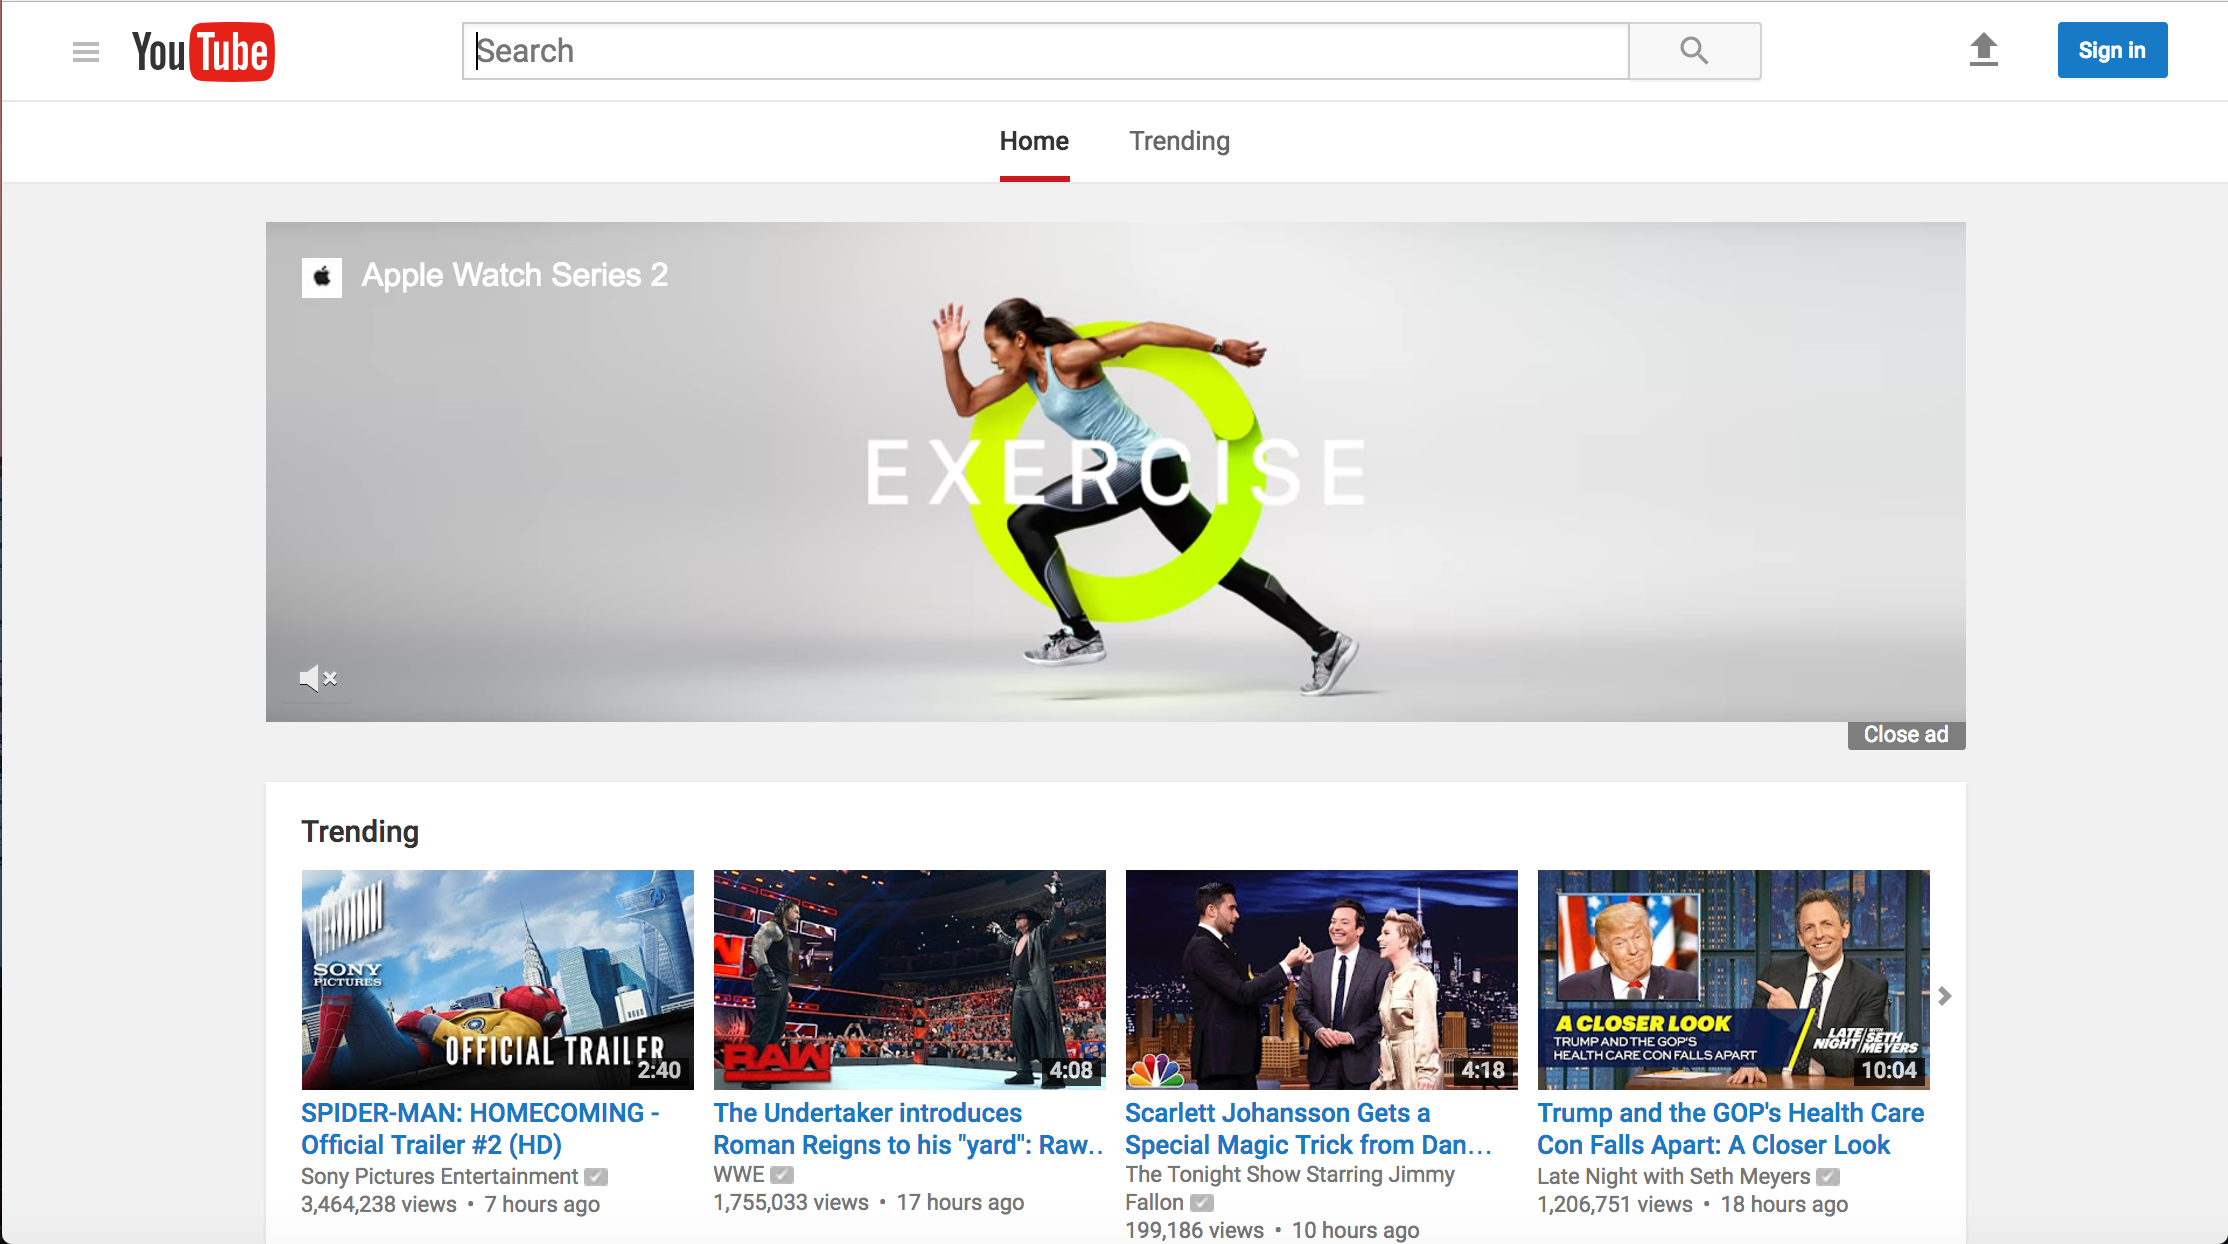
Task: Close the Apple Watch ad
Action: pyautogui.click(x=1906, y=735)
